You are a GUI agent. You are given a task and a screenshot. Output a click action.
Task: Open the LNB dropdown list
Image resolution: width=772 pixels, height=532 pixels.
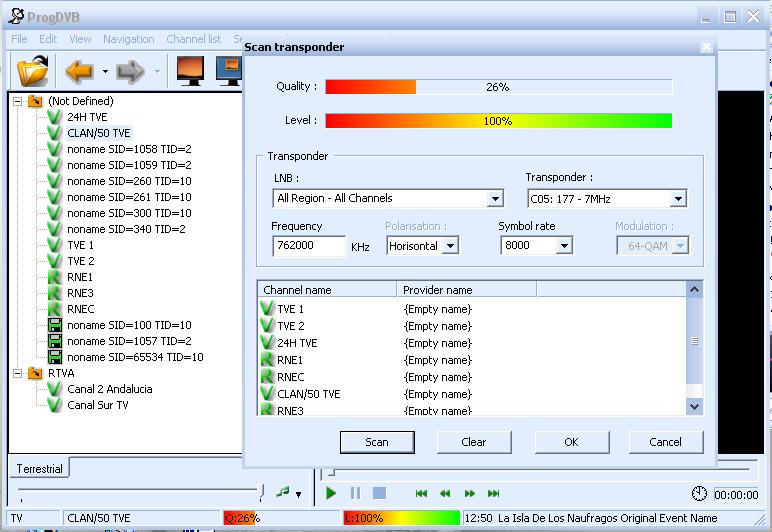(x=495, y=199)
